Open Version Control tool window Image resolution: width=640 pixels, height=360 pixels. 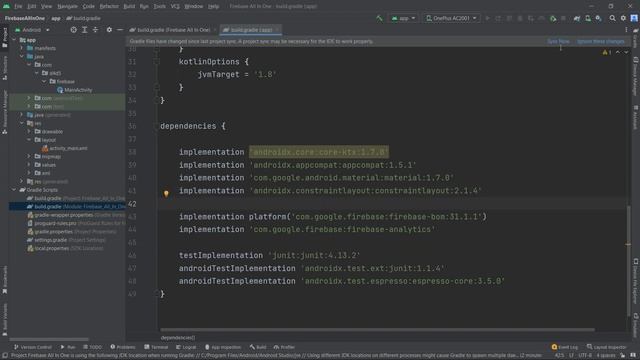click(x=33, y=347)
